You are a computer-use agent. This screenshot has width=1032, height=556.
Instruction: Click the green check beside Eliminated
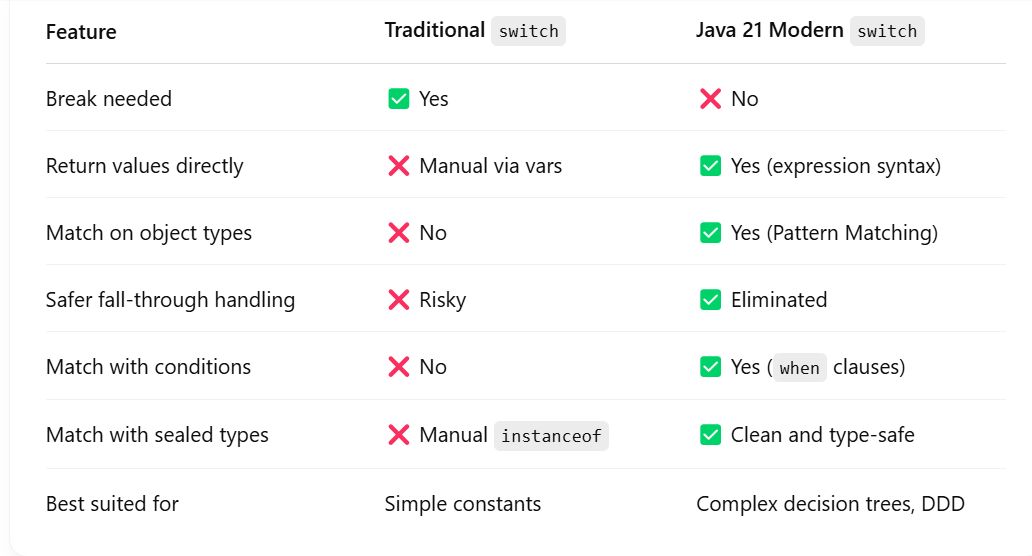pos(710,300)
